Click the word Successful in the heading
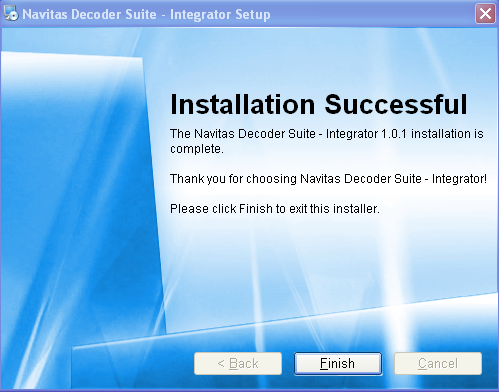The image size is (499, 392). click(396, 105)
